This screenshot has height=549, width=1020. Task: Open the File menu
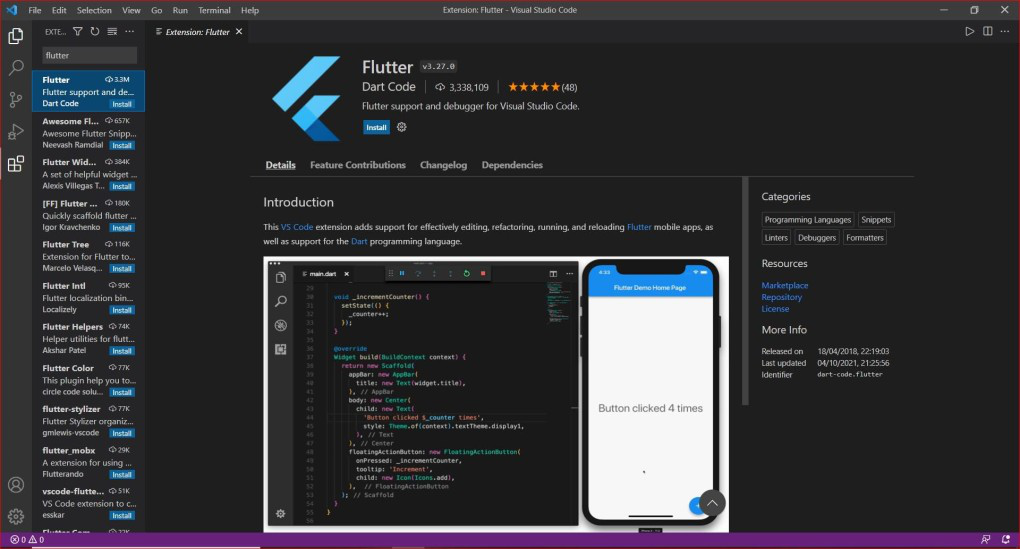pyautogui.click(x=34, y=10)
